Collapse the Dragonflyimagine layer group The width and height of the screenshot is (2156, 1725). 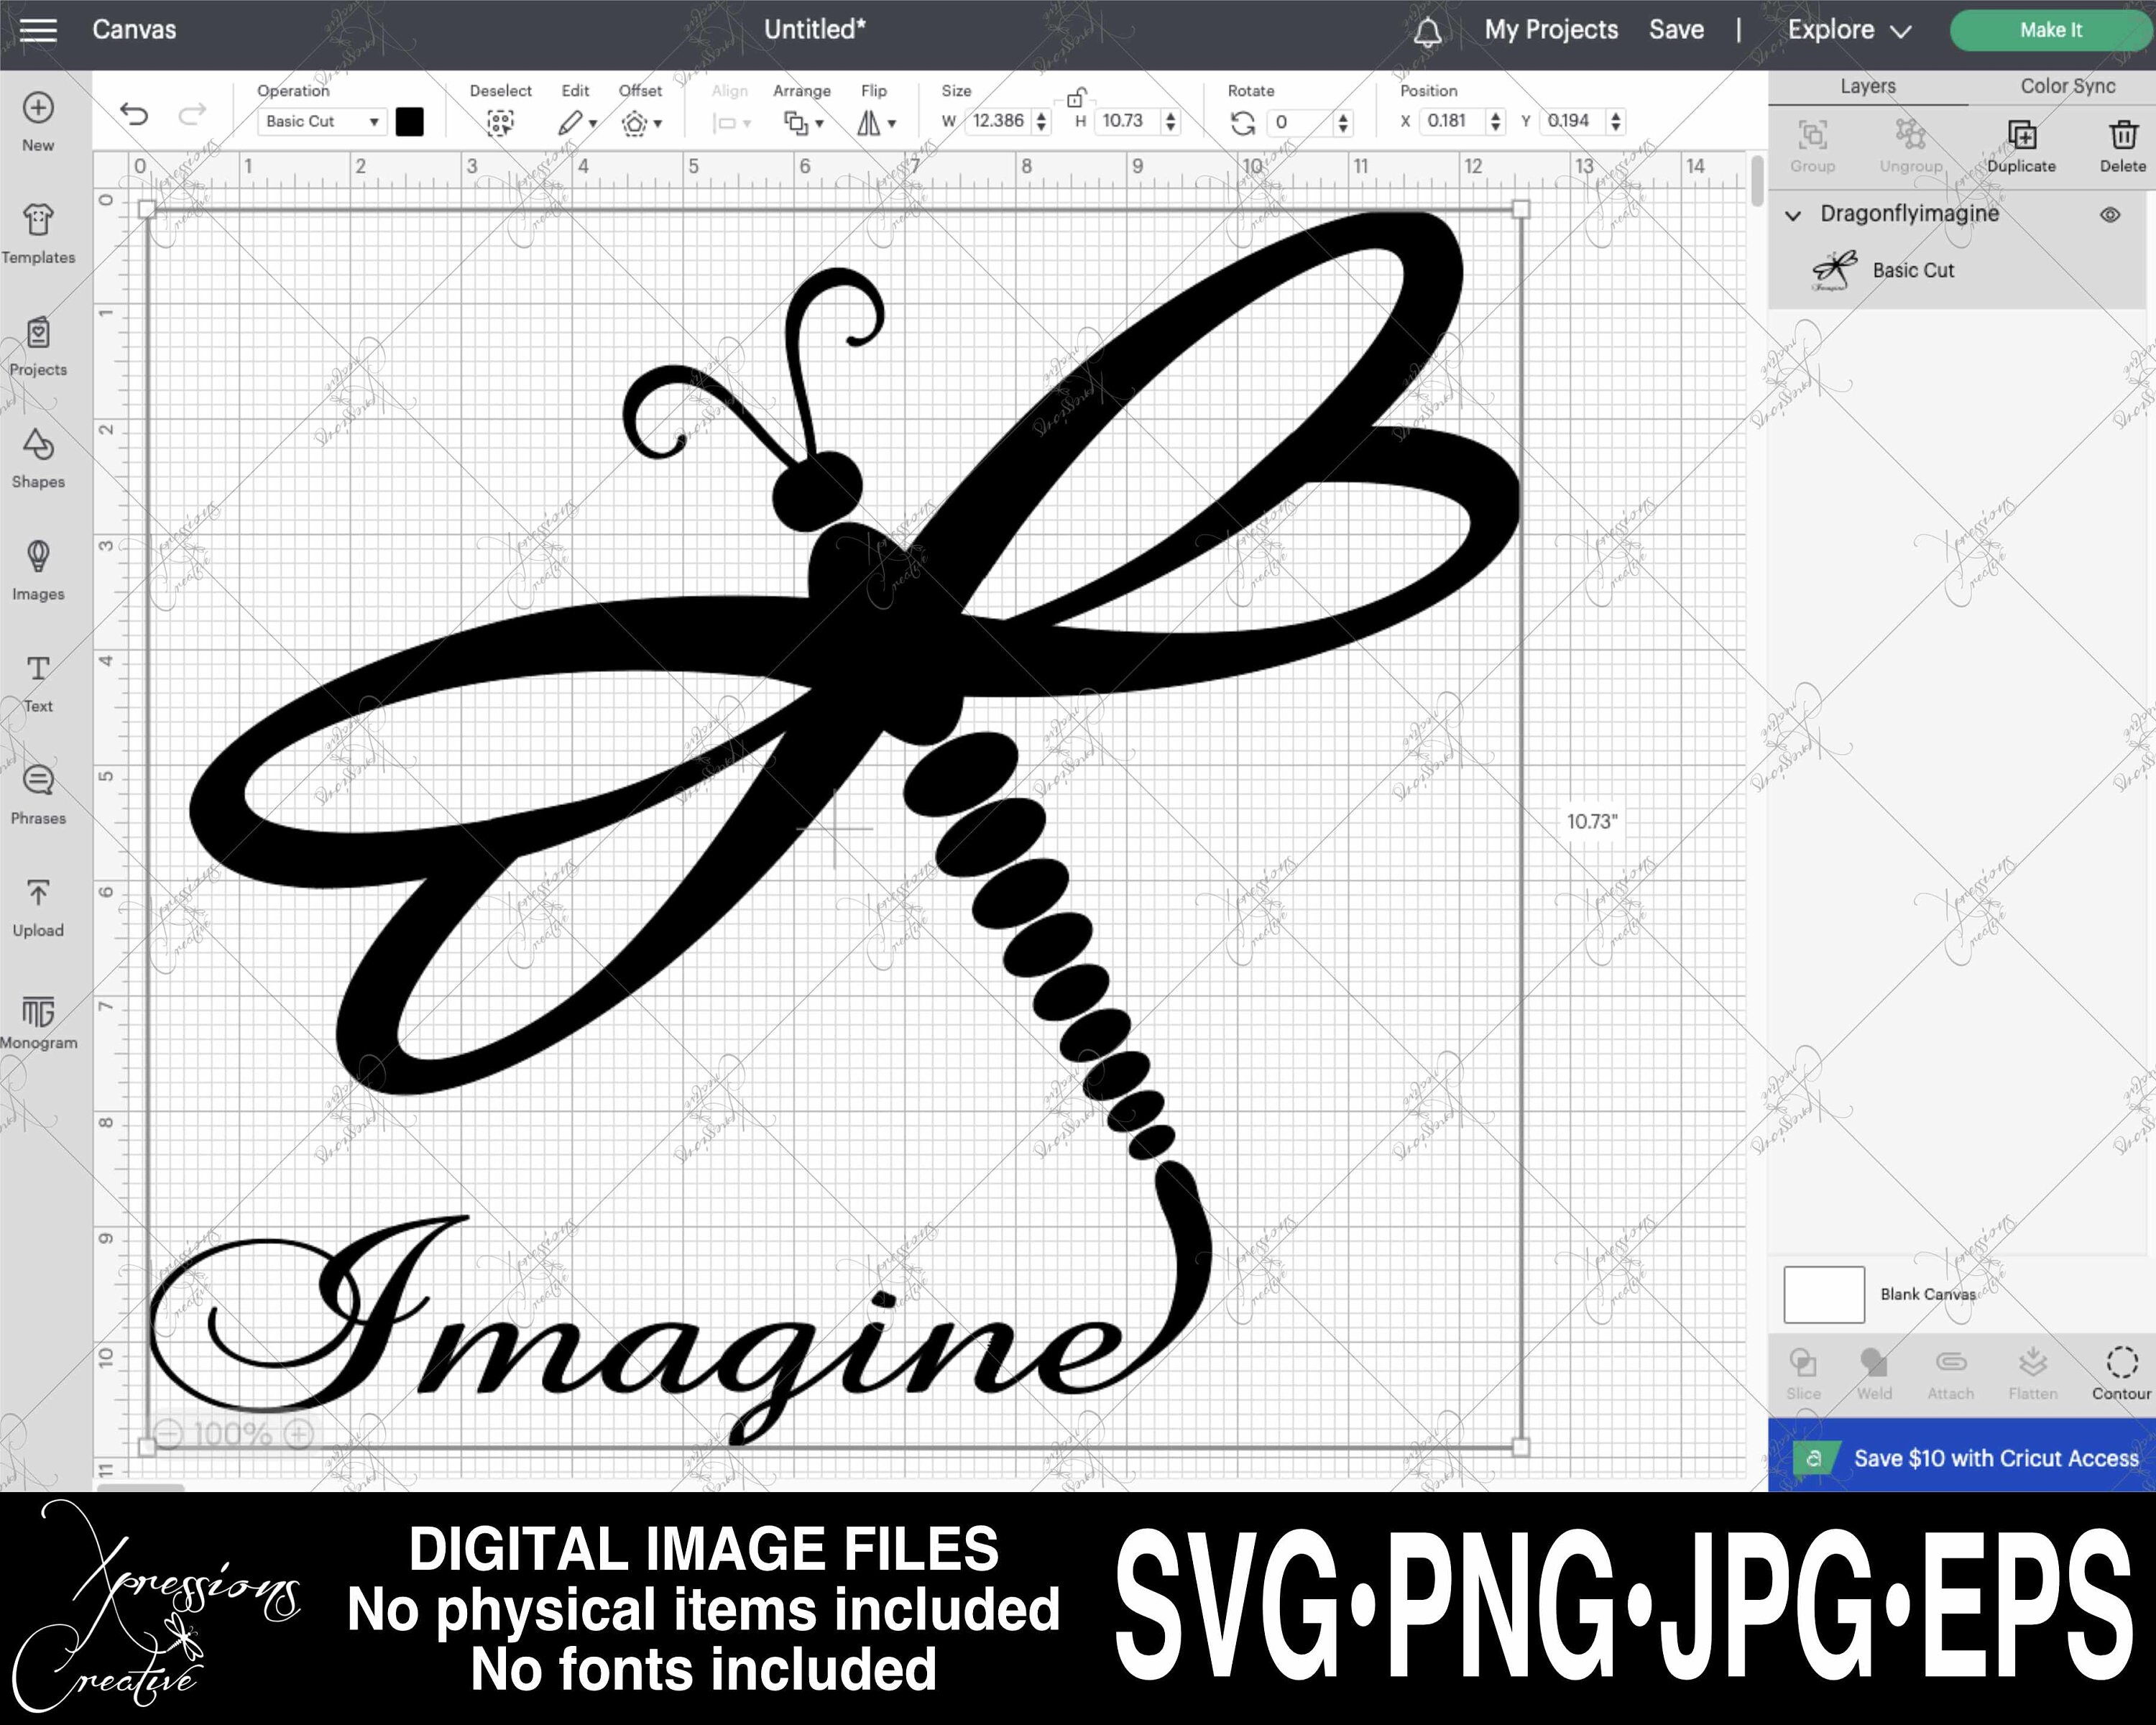point(1793,215)
